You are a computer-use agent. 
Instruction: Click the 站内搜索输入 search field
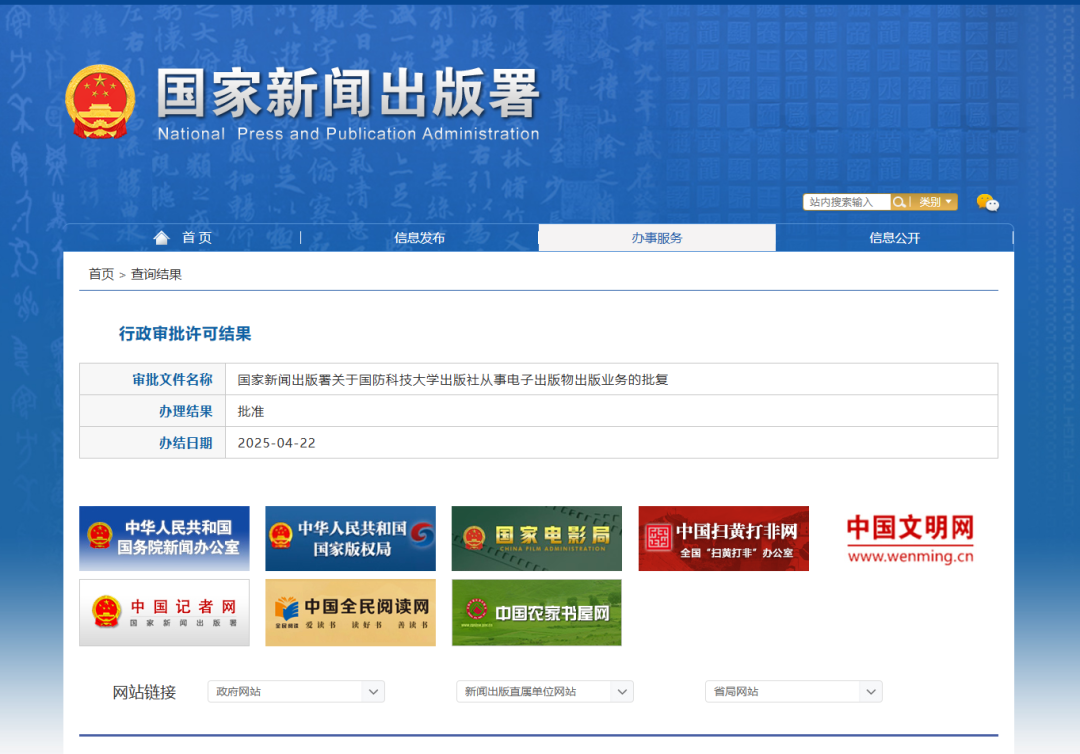click(x=846, y=202)
